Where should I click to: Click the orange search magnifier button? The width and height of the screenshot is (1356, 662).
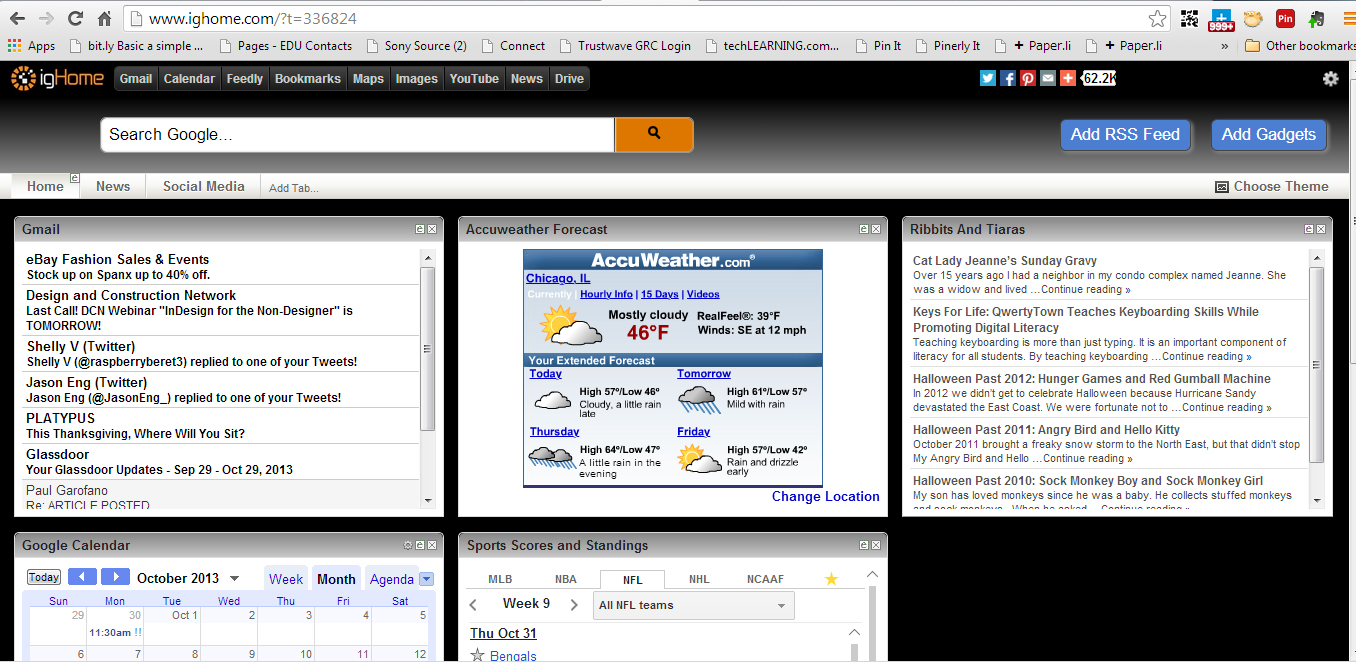(654, 134)
